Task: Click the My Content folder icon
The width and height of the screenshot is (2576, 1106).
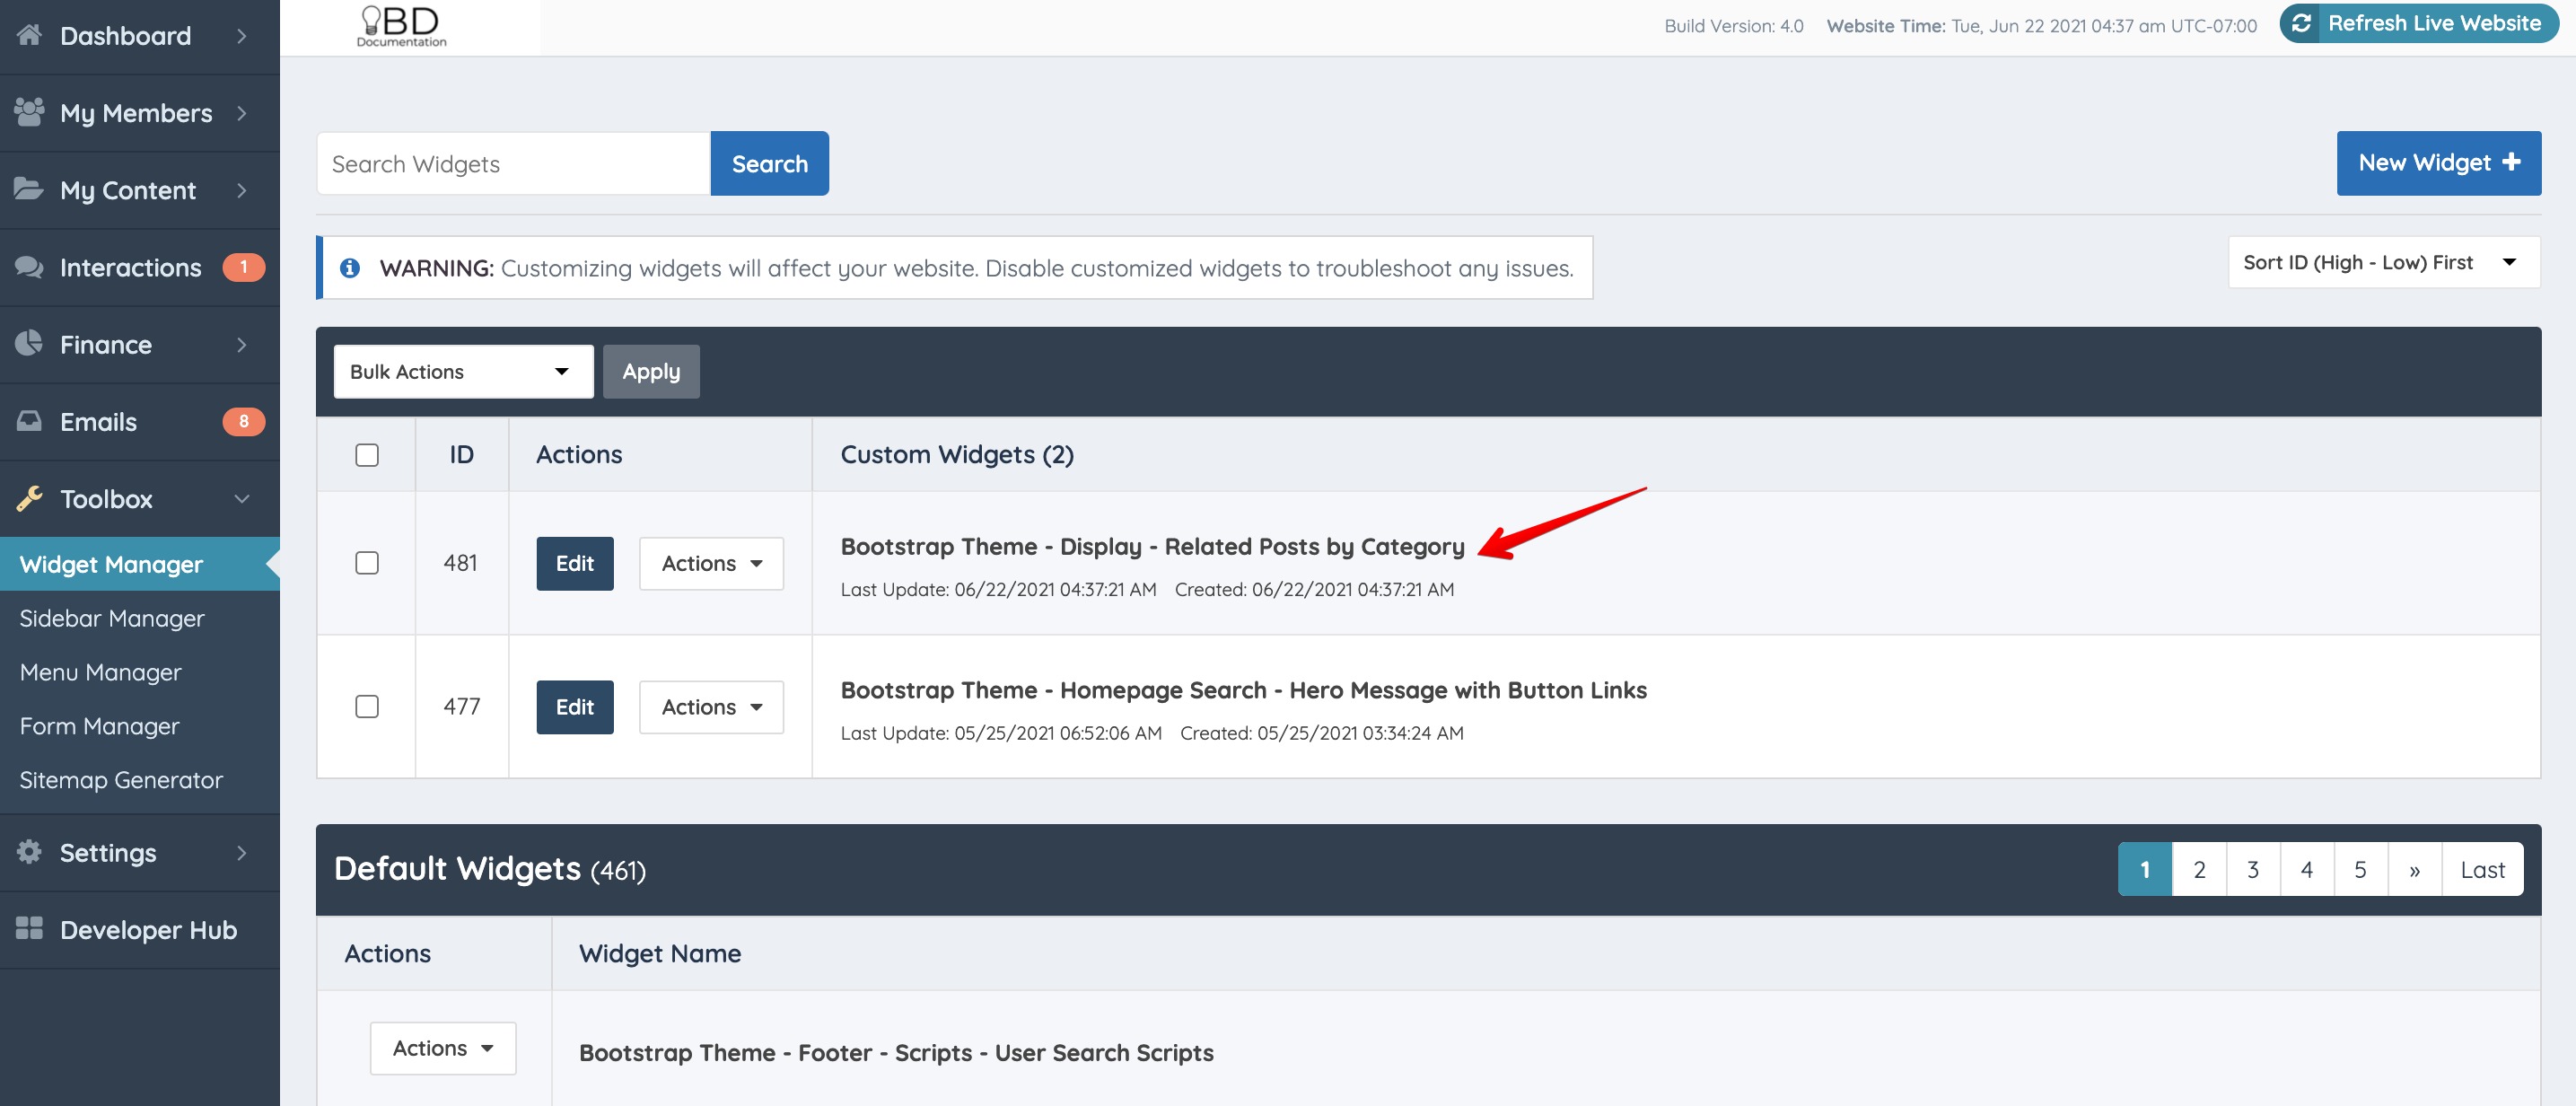Action: point(29,189)
